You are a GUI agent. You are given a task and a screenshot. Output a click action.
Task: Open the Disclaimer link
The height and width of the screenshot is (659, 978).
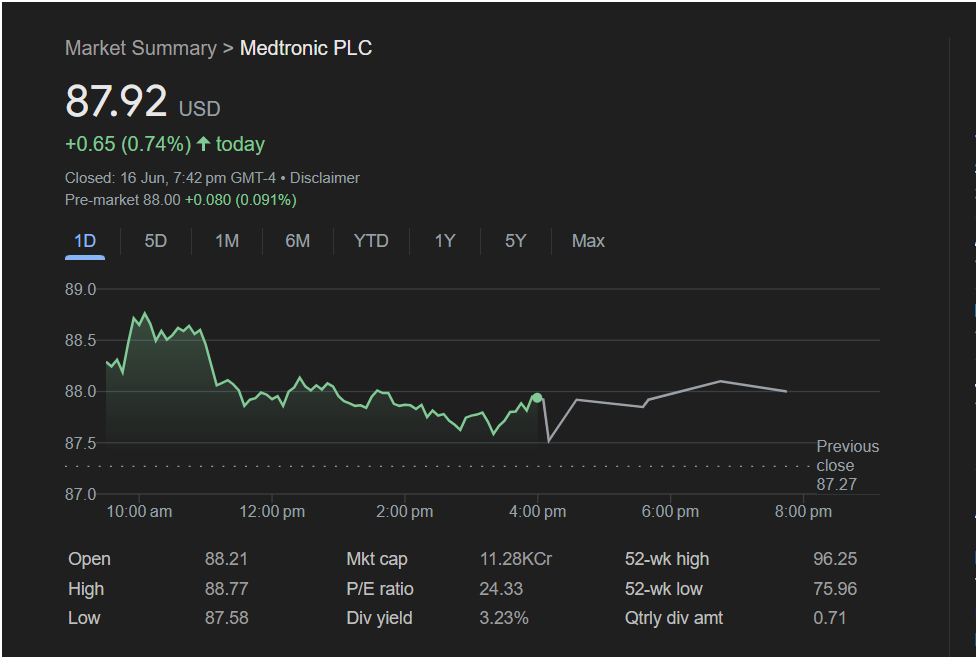(325, 178)
